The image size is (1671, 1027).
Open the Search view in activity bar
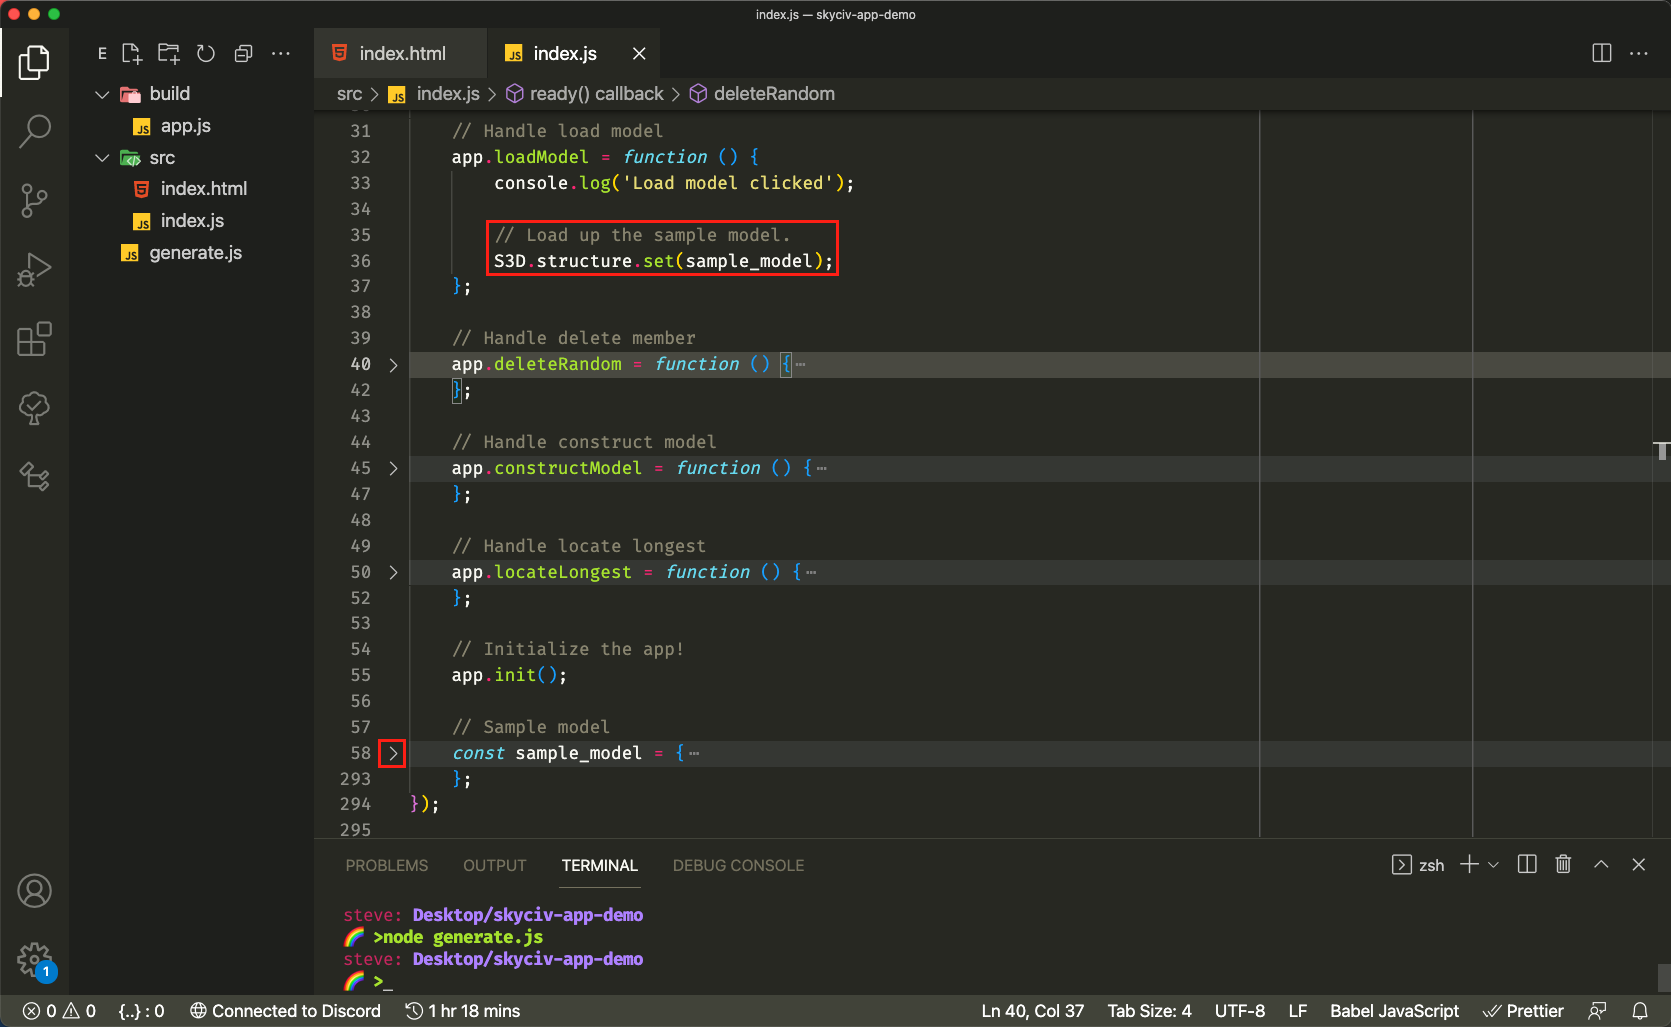[34, 131]
